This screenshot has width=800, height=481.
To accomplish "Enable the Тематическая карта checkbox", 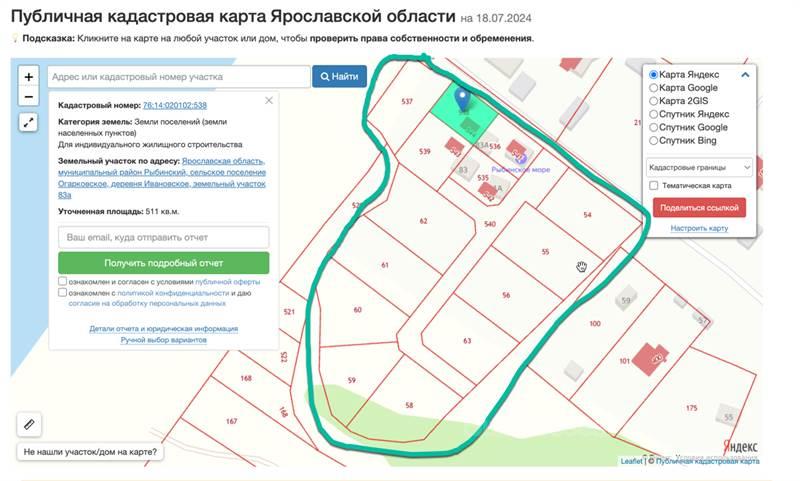I will pos(654,186).
